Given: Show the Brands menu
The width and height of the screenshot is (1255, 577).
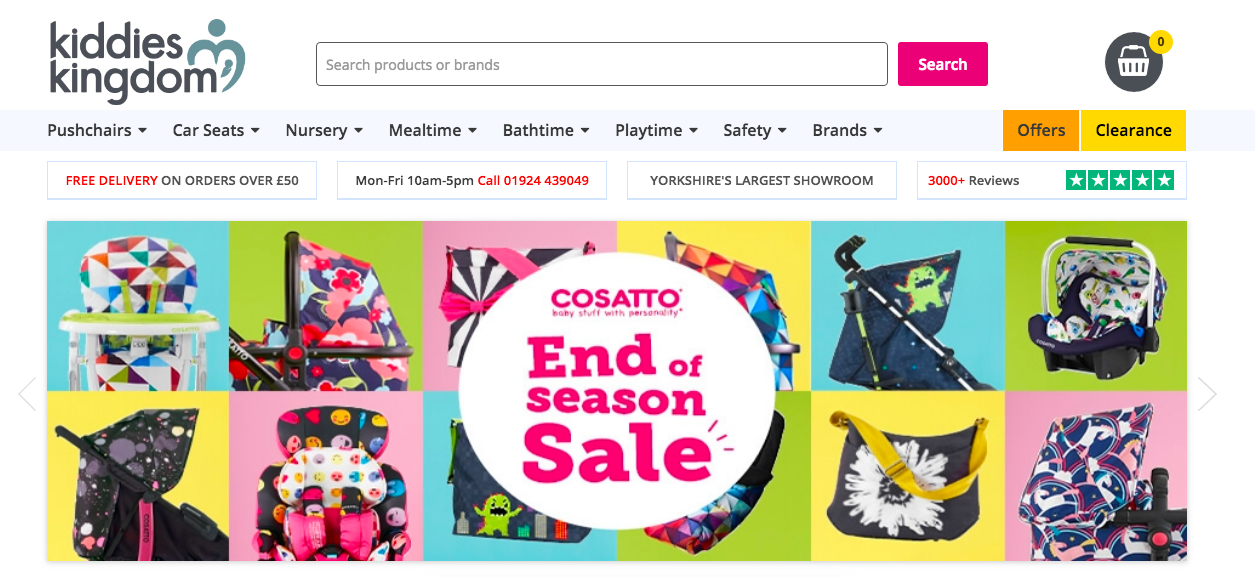Looking at the screenshot, I should point(847,130).
